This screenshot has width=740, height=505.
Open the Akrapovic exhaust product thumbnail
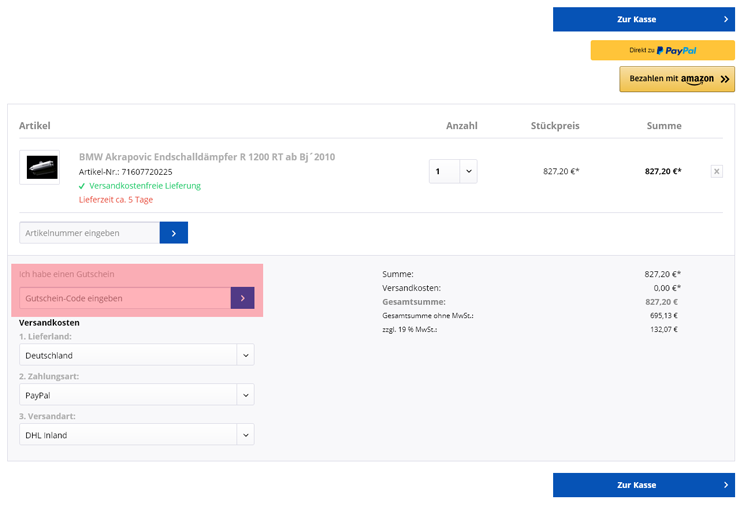coord(40,168)
